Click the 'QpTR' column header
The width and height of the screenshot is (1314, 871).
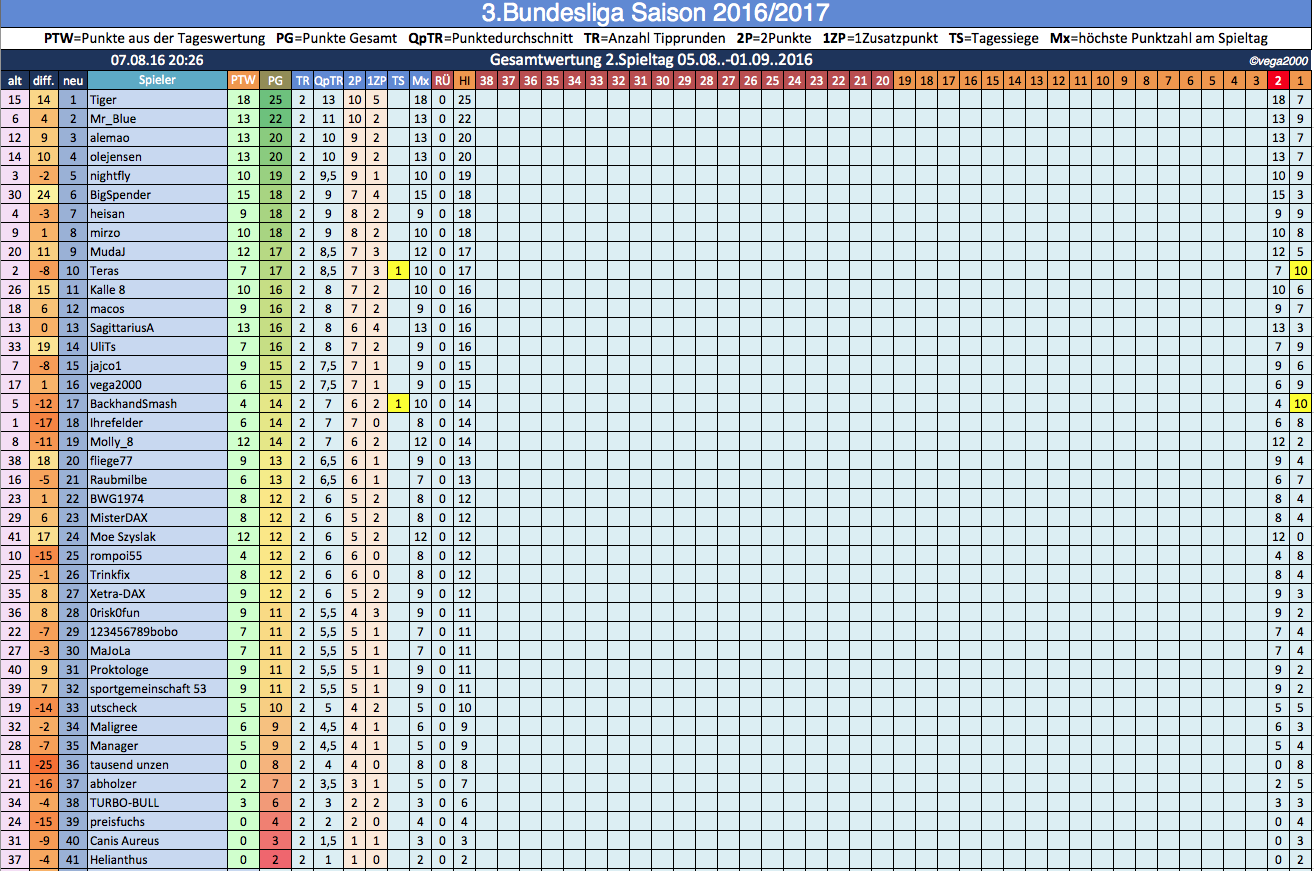click(328, 80)
